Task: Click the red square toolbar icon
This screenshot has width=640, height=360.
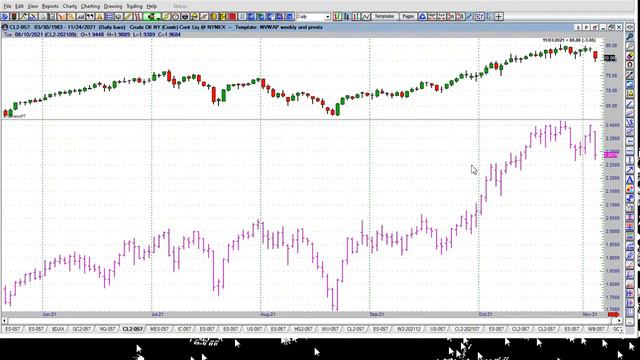Action: 233,17
